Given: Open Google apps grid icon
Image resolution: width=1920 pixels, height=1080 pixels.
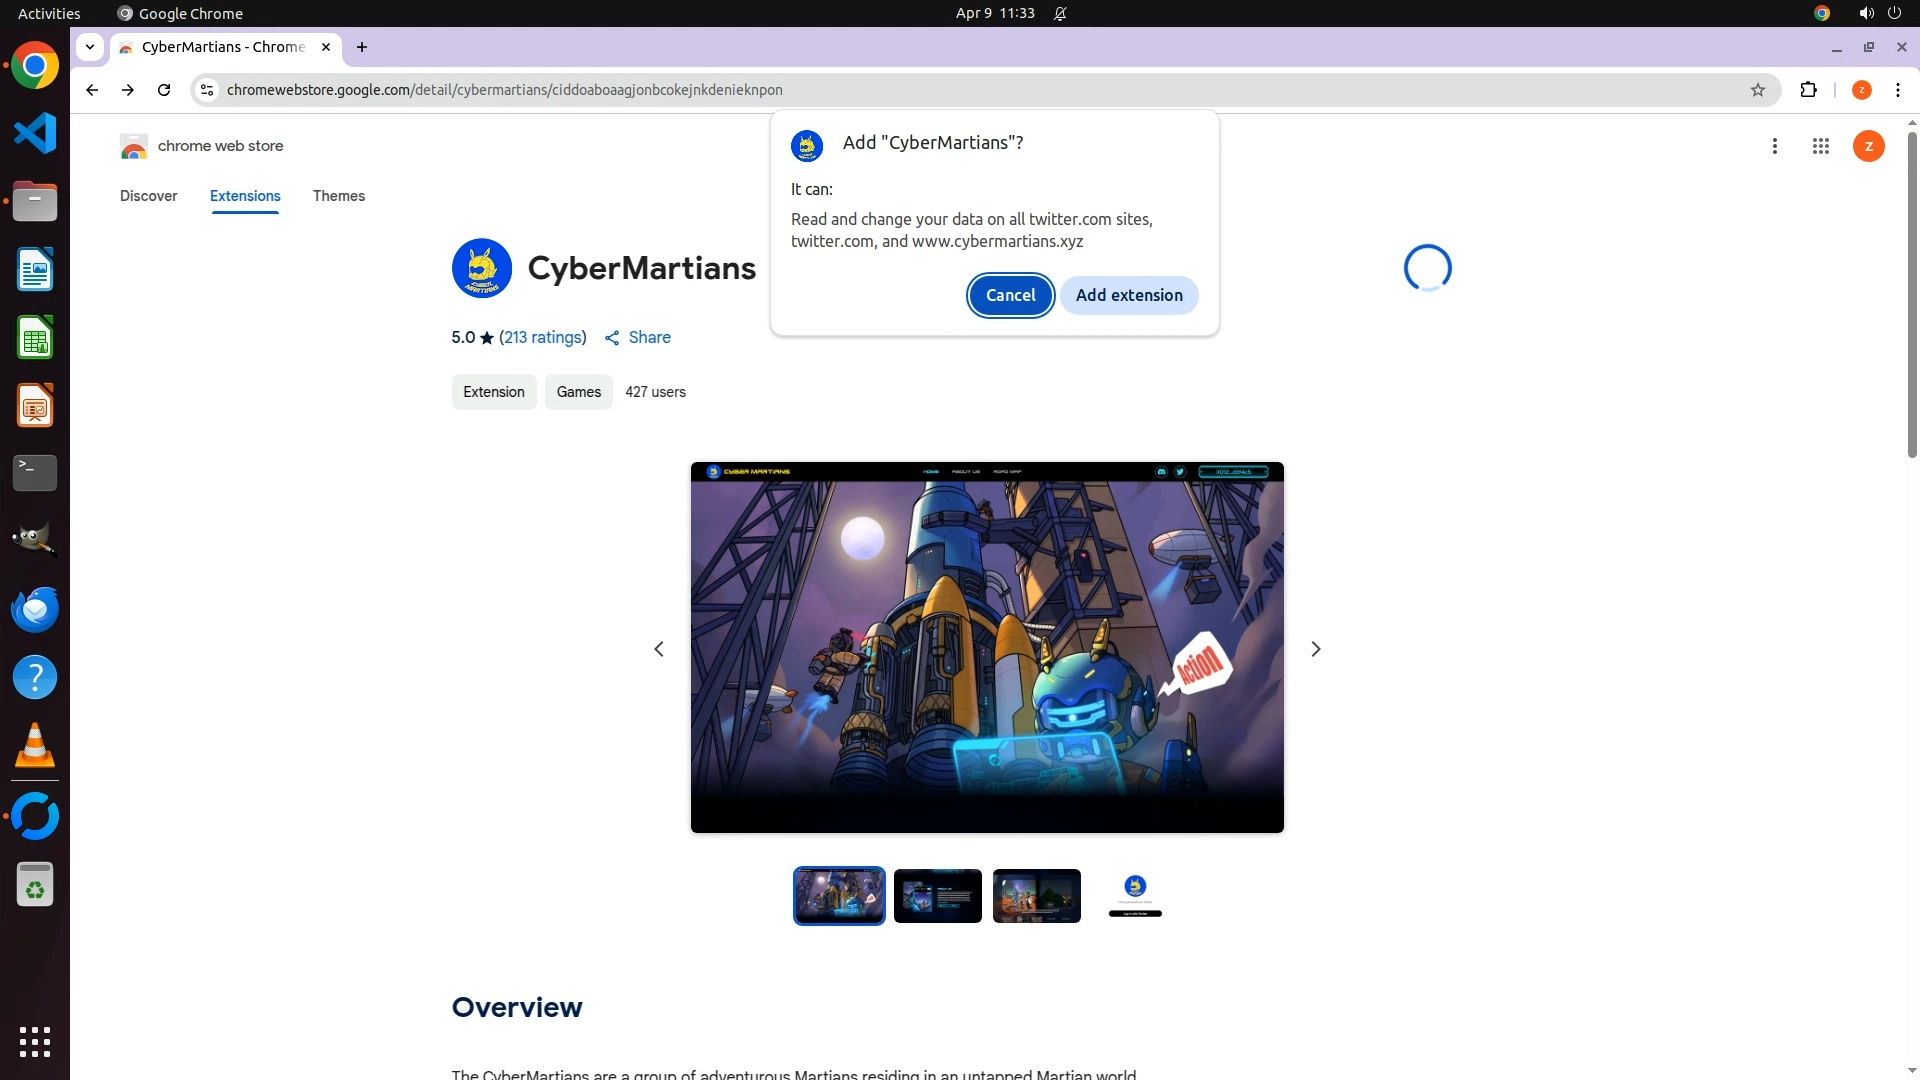Looking at the screenshot, I should coord(1820,146).
